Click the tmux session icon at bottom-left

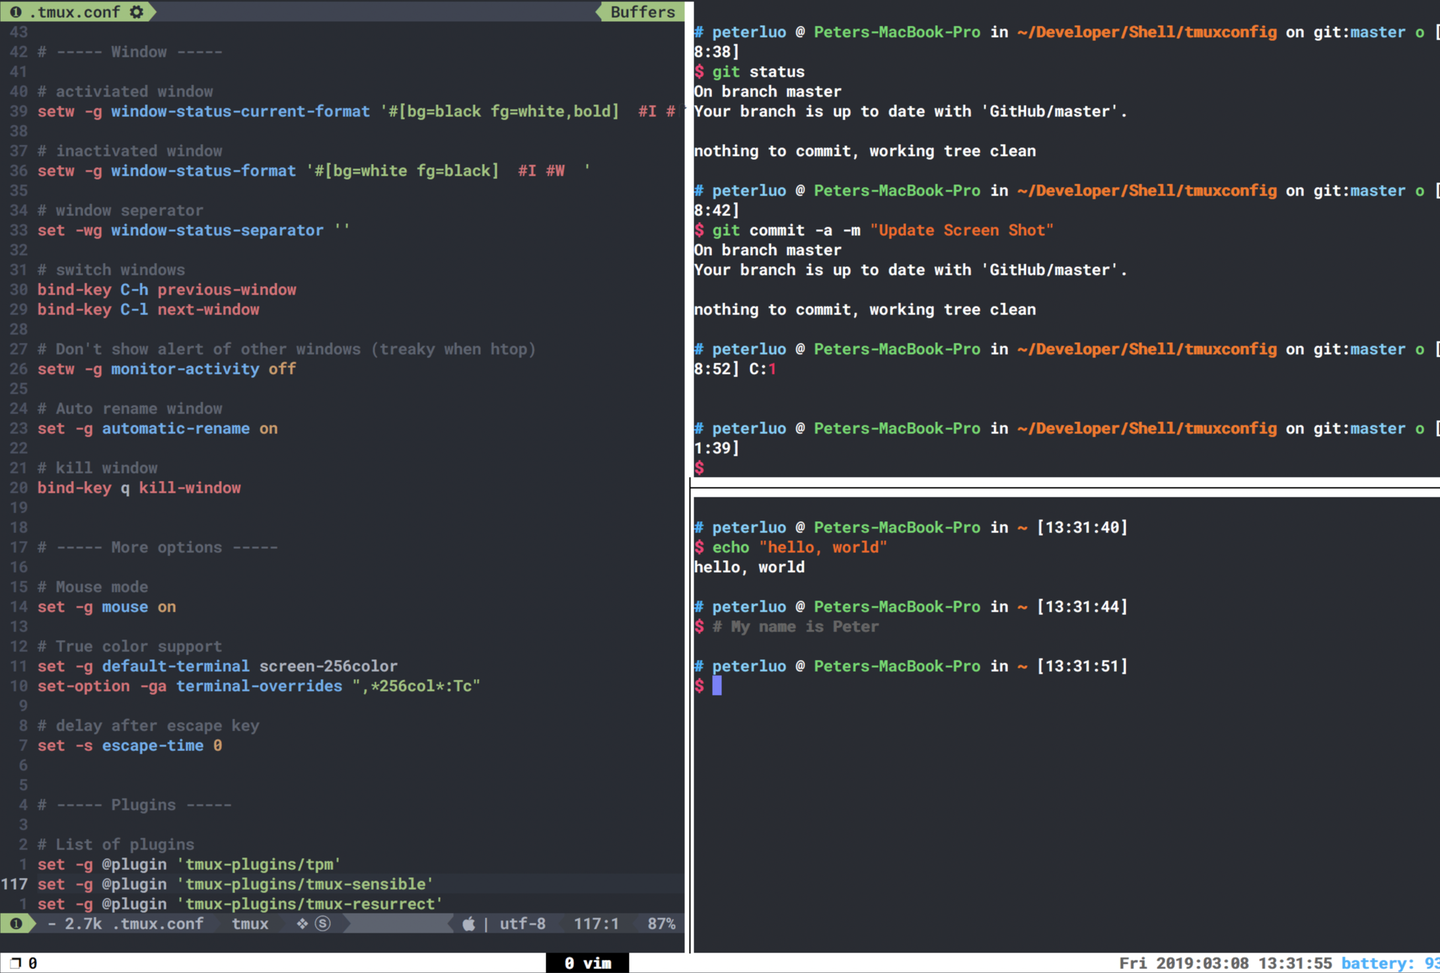click(x=15, y=963)
